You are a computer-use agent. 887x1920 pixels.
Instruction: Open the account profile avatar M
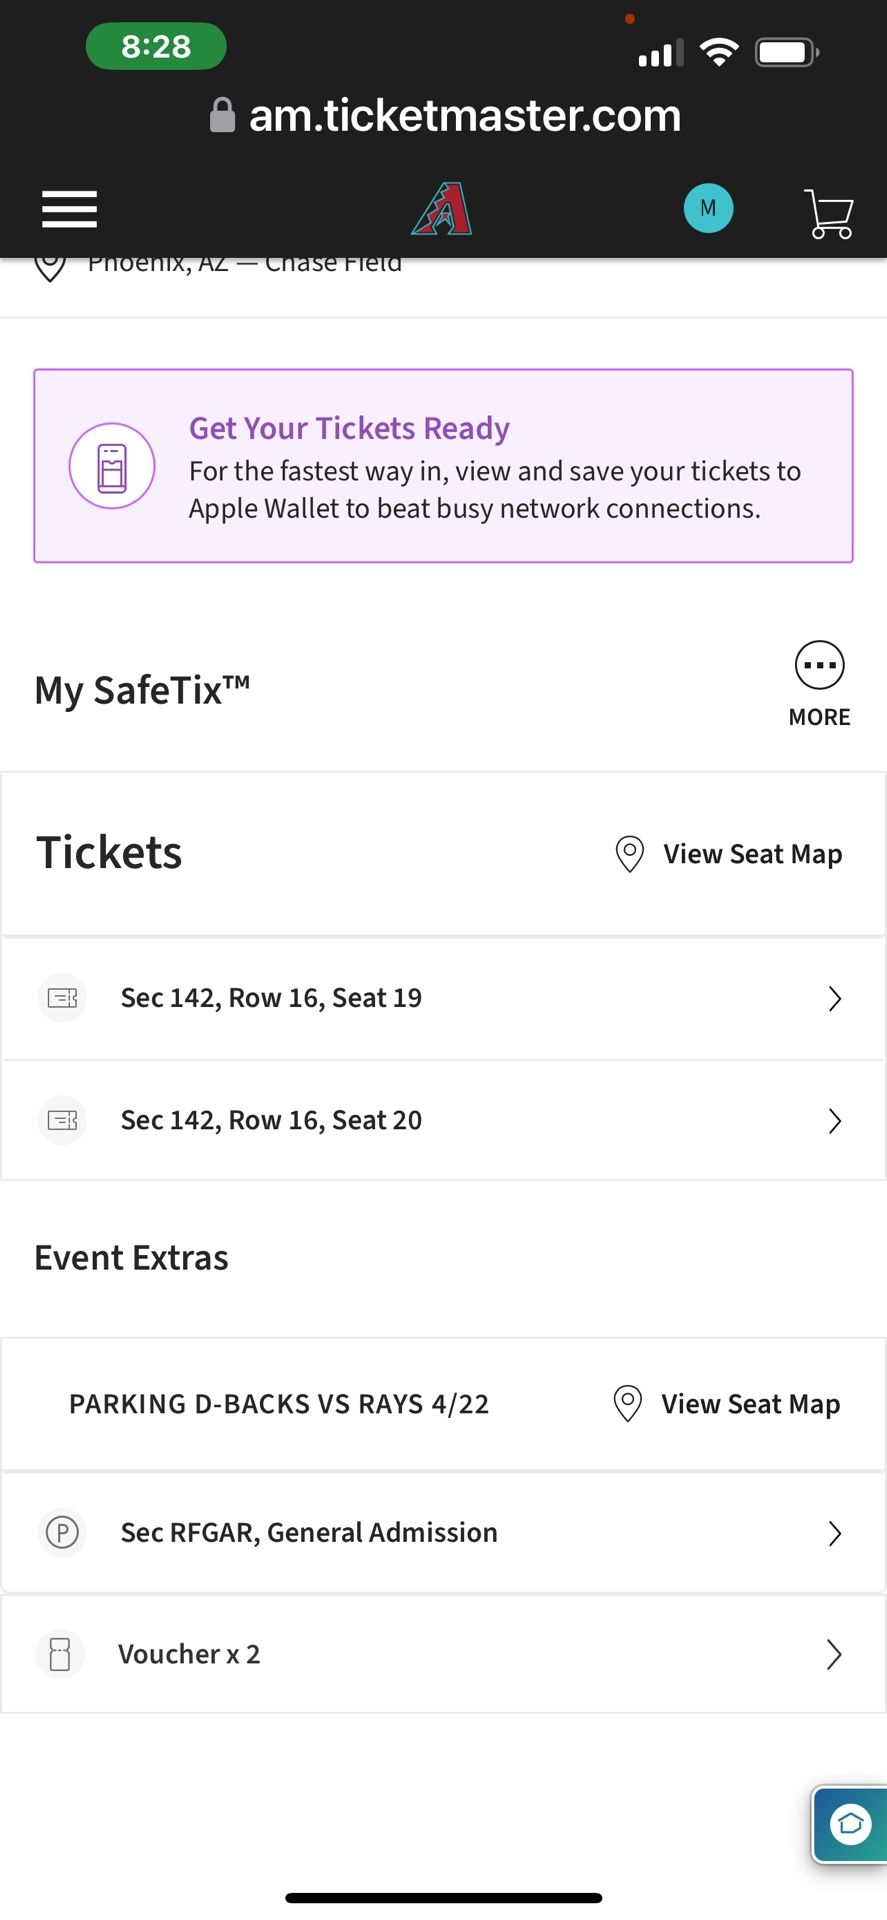(708, 208)
